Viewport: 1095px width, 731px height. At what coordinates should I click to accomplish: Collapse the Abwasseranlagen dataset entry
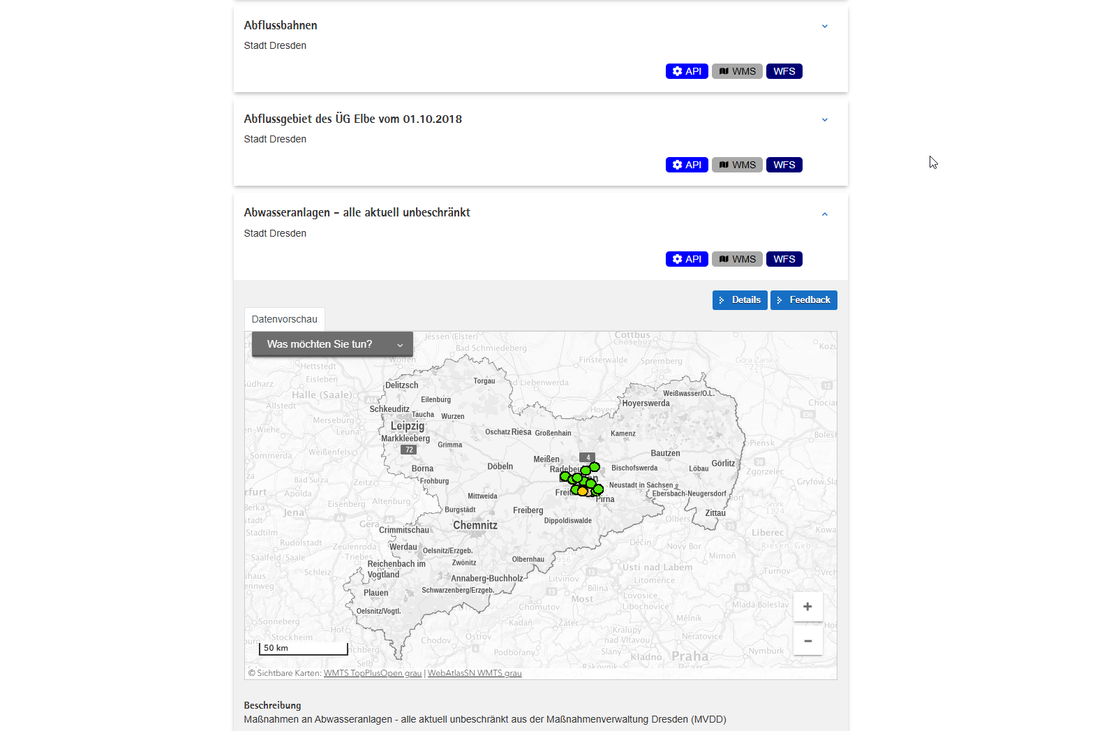pyautogui.click(x=824, y=213)
